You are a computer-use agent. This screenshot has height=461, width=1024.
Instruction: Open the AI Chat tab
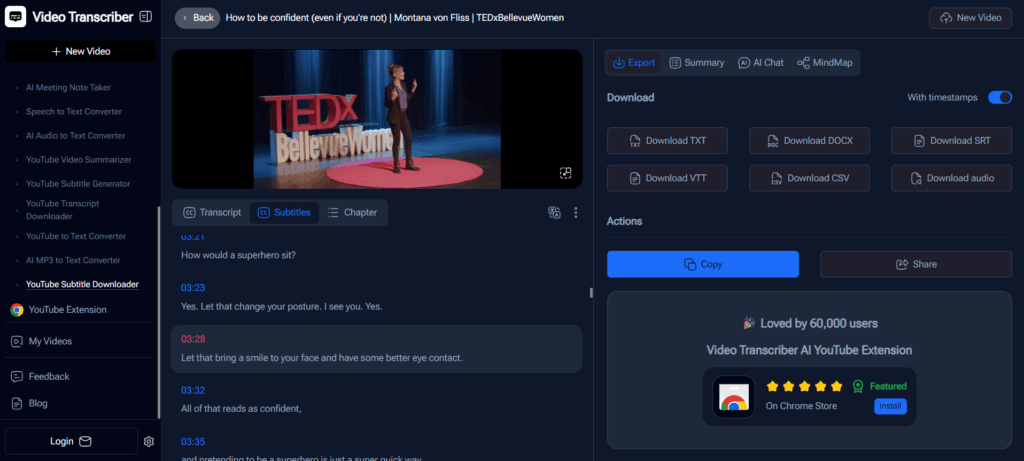[761, 63]
